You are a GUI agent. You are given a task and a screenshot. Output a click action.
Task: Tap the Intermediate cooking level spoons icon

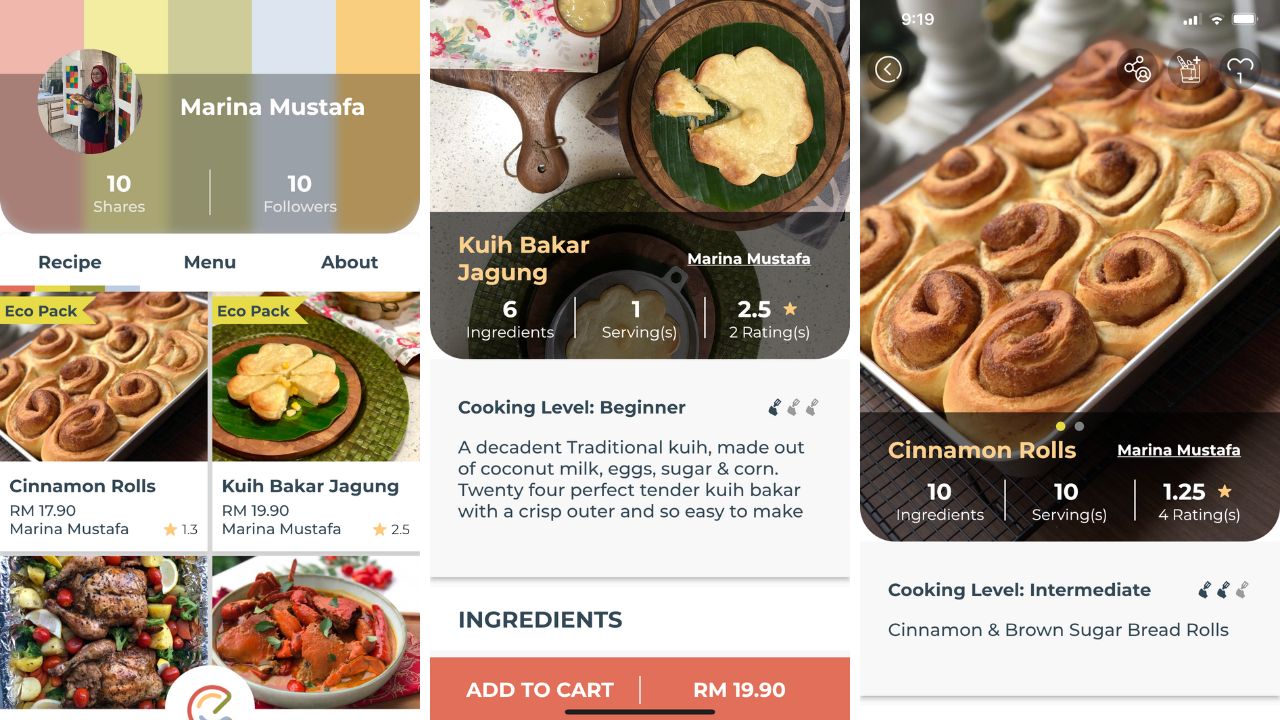[1224, 590]
